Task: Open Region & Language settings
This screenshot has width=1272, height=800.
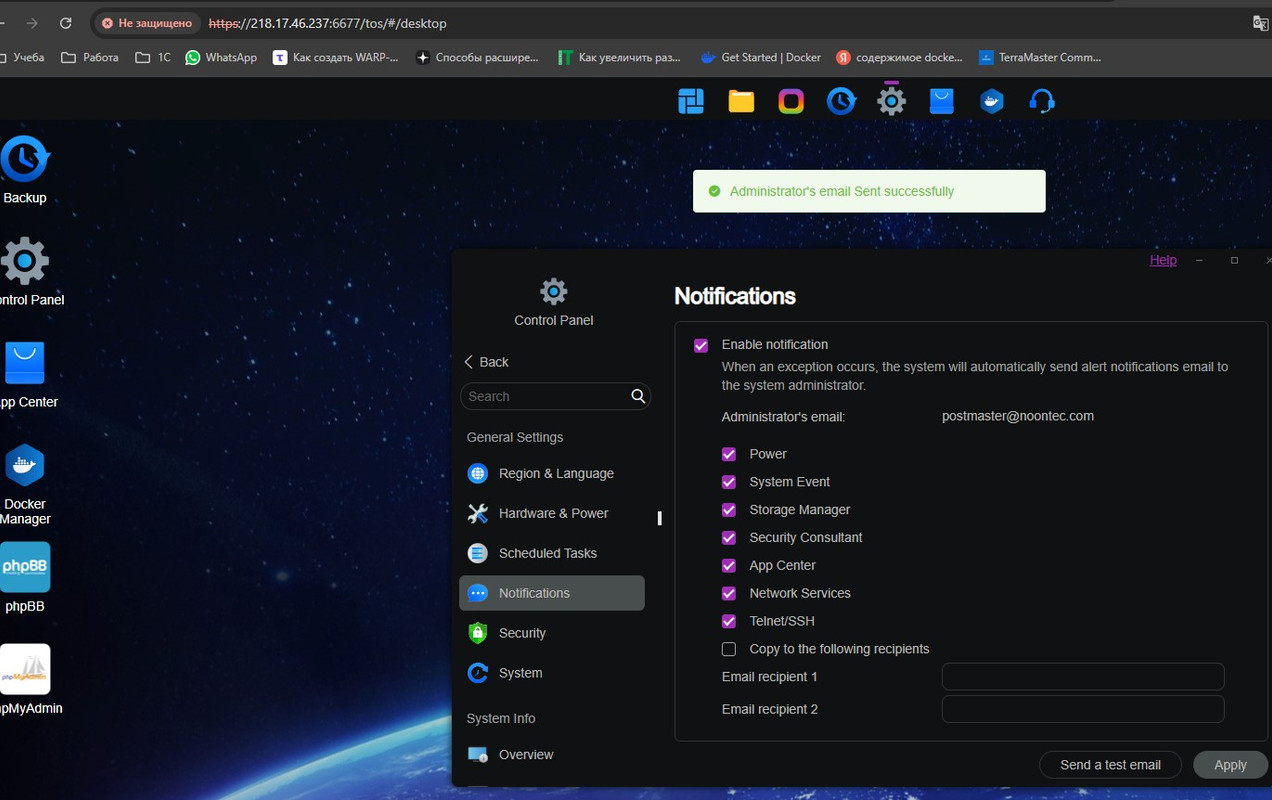Action: click(552, 474)
